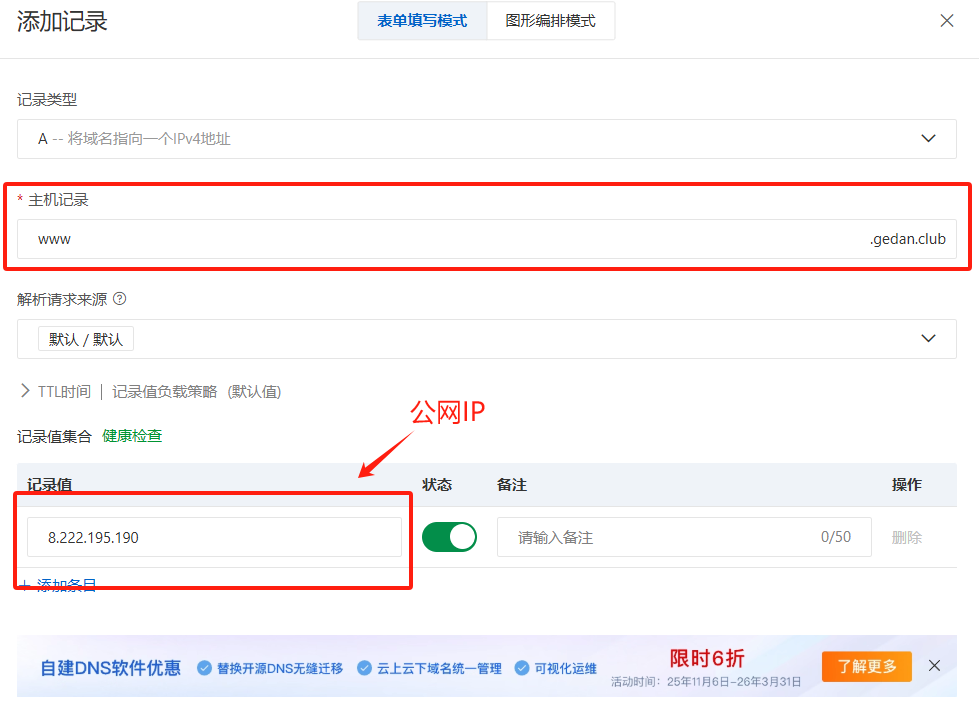This screenshot has width=979, height=722.
Task: Click the plus 添加条目 link
Action: coord(60,585)
